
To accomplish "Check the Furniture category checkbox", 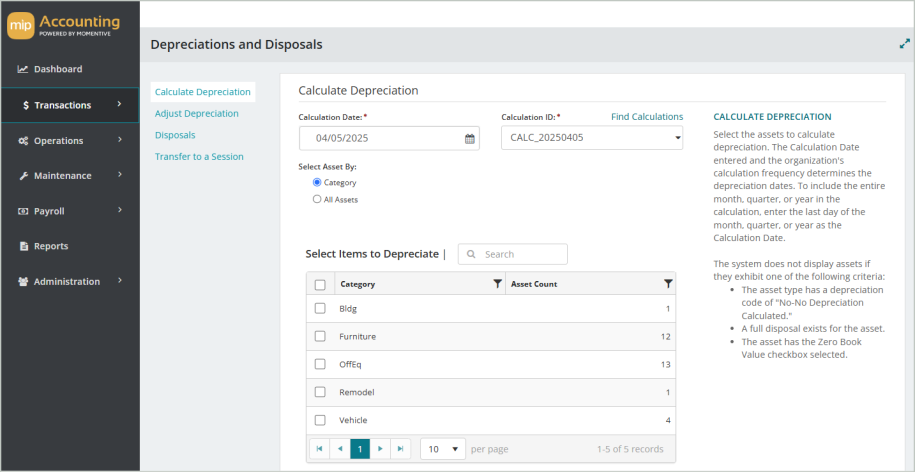I will (x=320, y=336).
